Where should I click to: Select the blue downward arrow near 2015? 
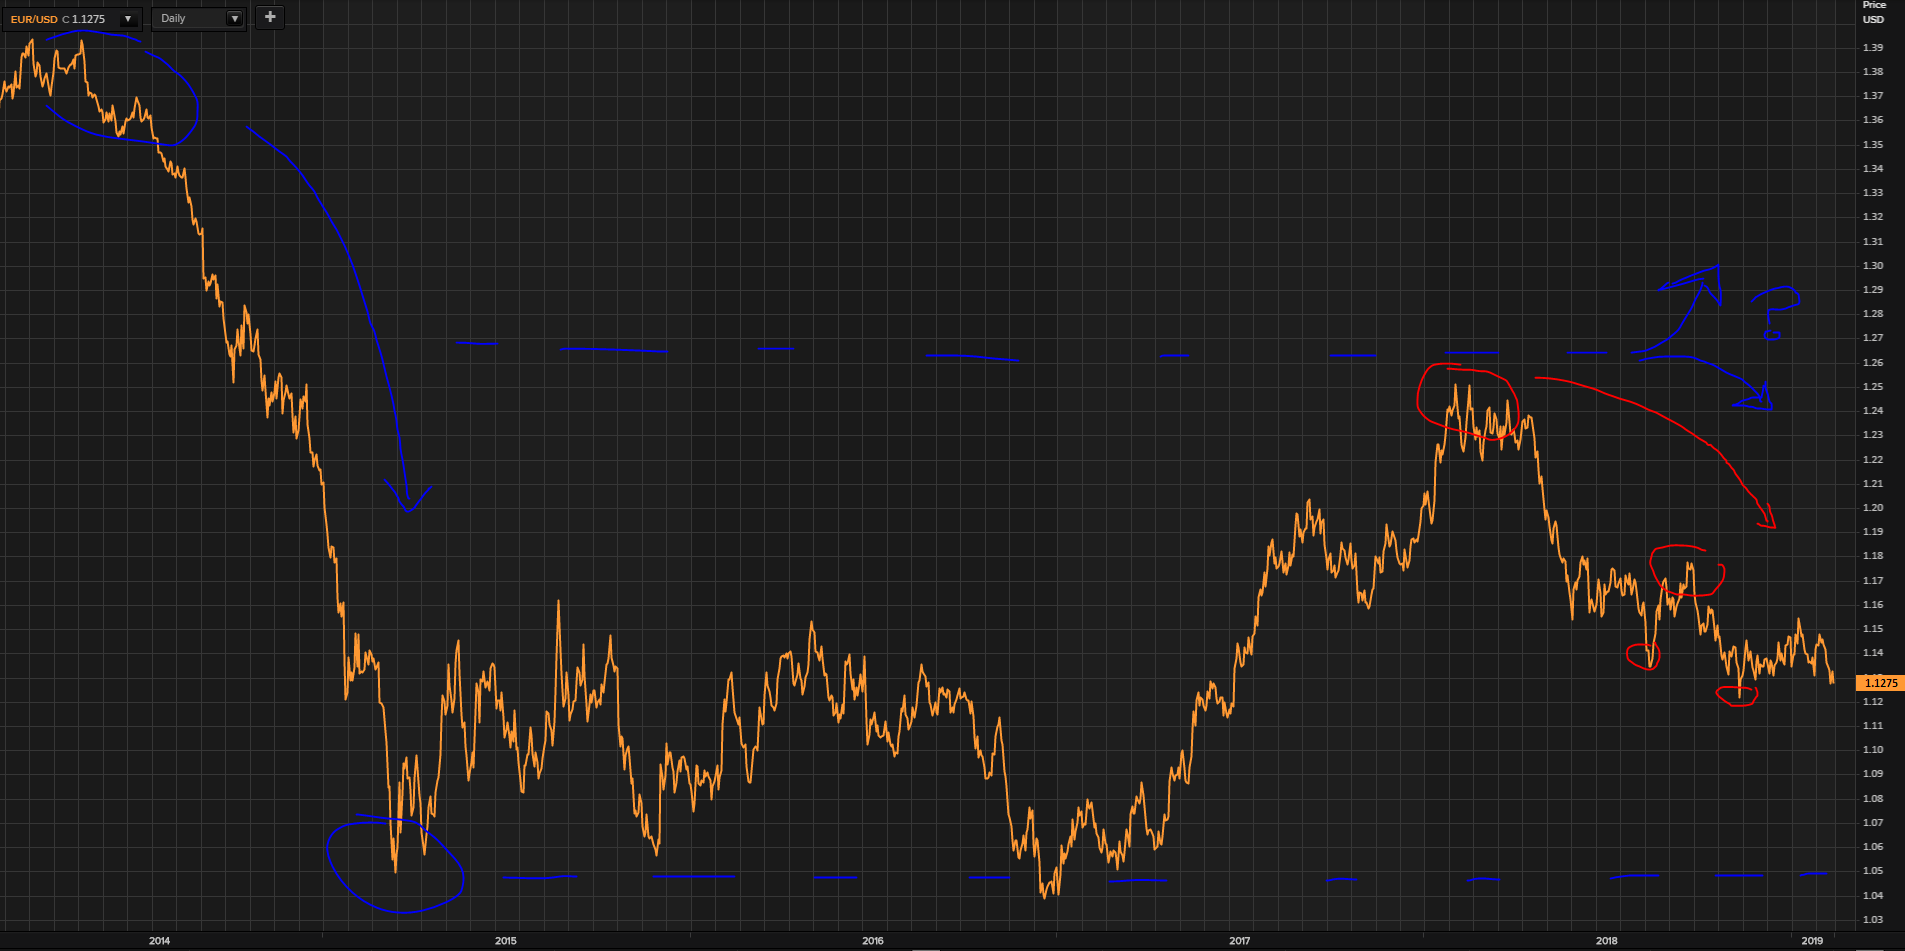405,490
